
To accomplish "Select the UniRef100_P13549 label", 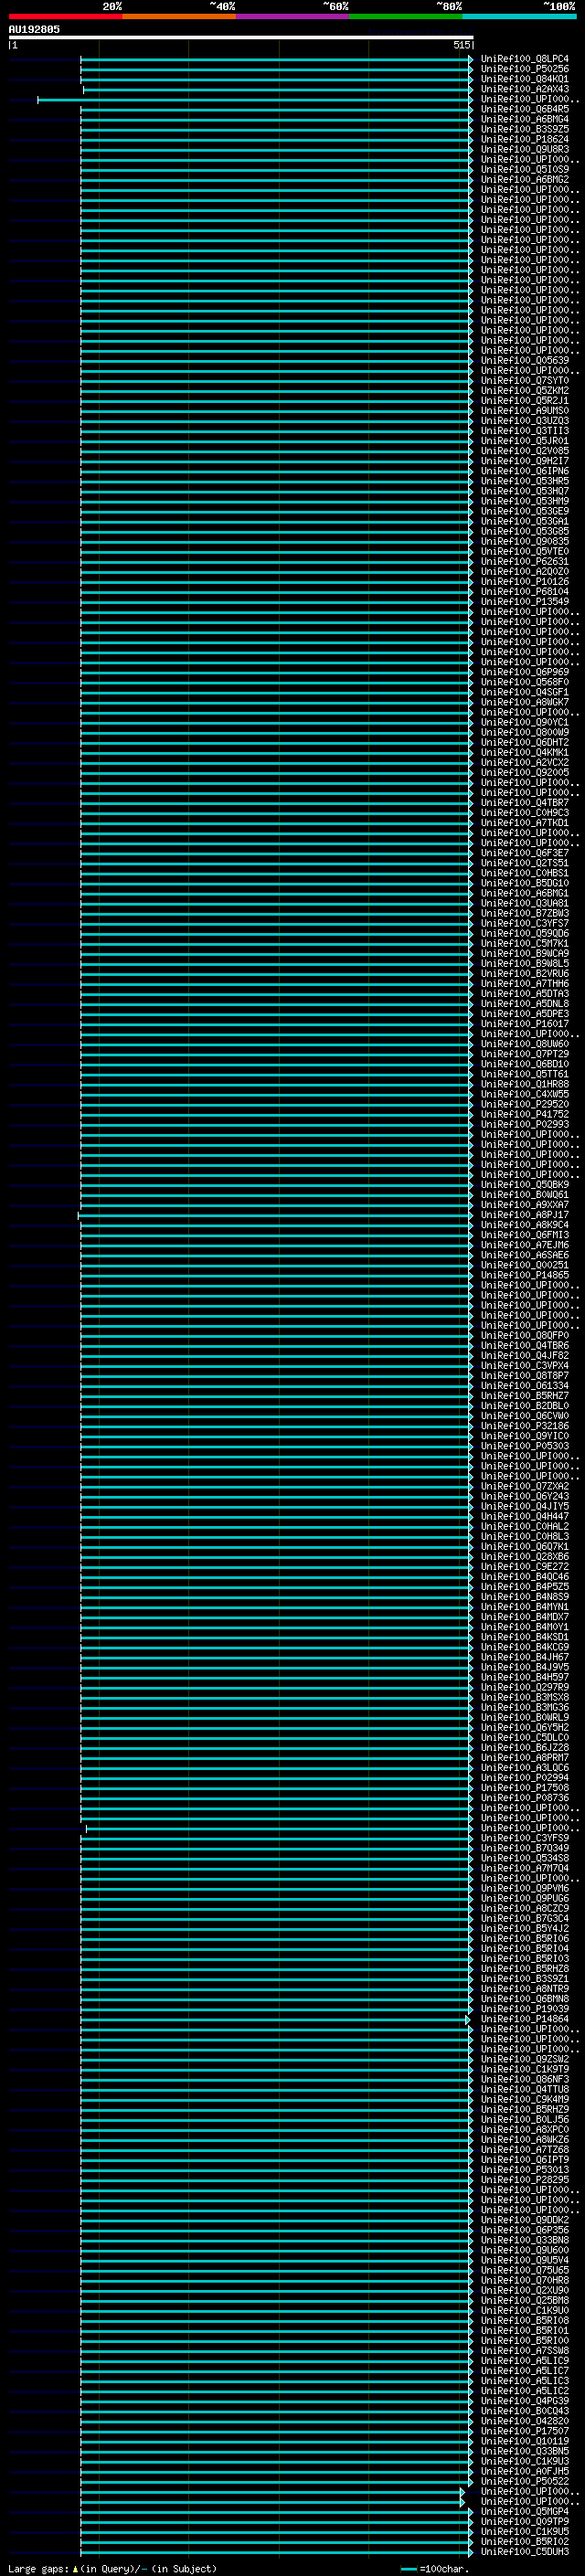I will pyautogui.click(x=525, y=602).
